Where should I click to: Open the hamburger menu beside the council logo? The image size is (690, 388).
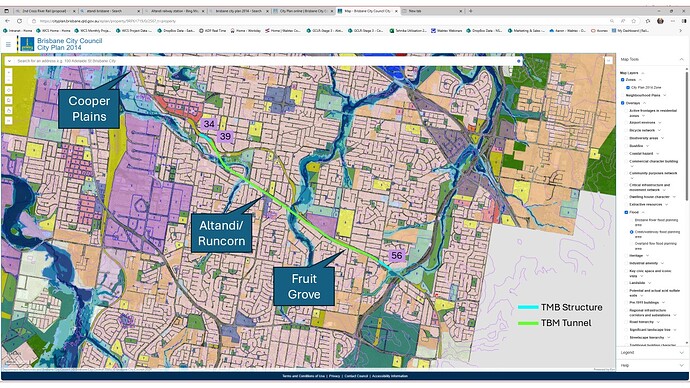[x=8, y=44]
